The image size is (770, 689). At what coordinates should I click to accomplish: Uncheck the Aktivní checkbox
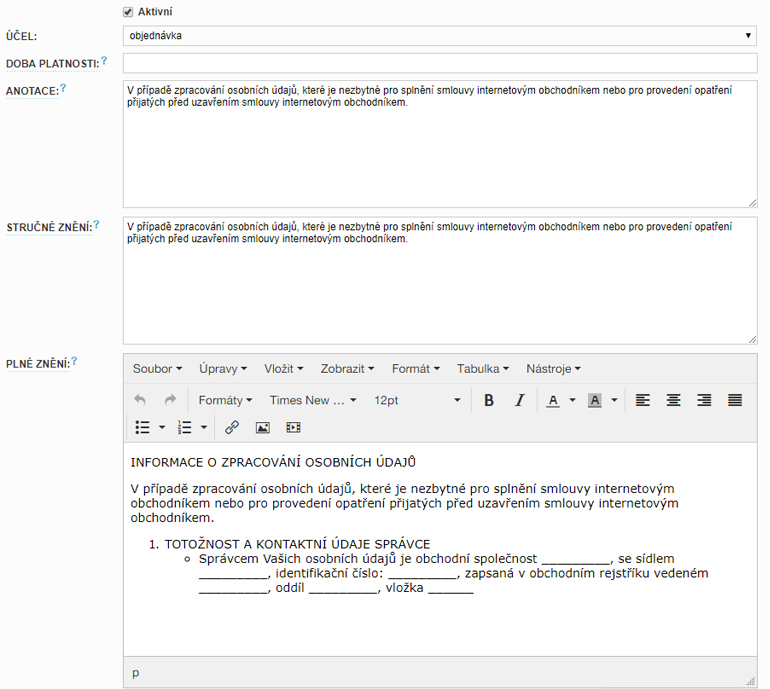[128, 12]
